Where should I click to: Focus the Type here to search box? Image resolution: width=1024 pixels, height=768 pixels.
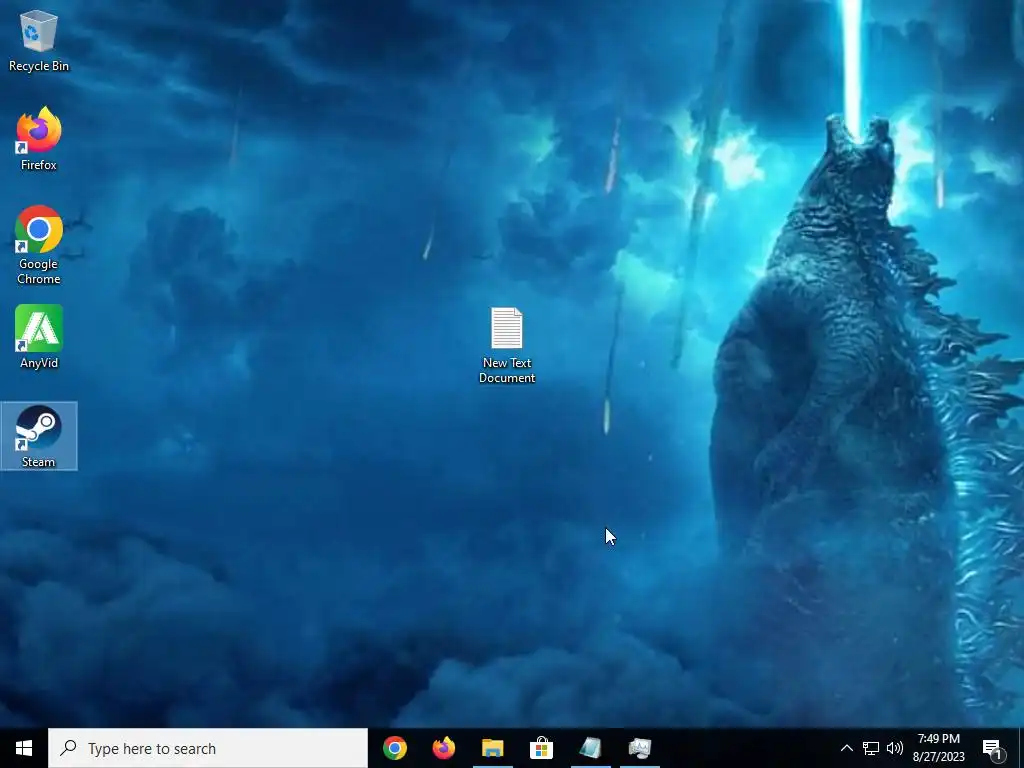208,748
